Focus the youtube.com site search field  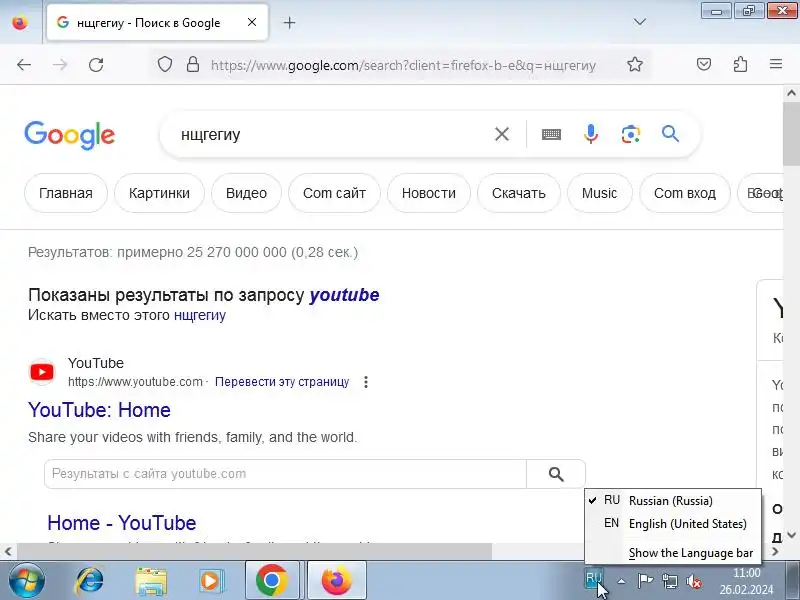[x=285, y=474]
